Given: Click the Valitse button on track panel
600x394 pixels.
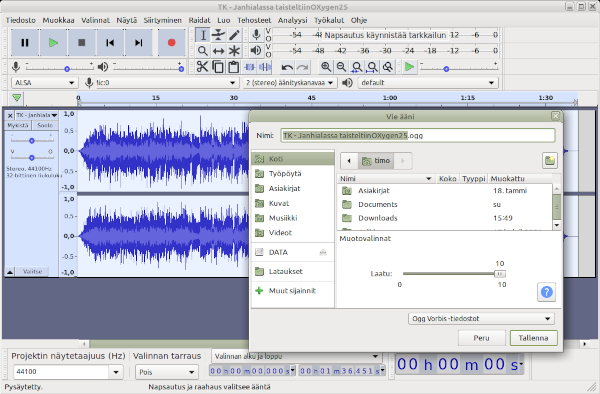Looking at the screenshot, I should coord(32,272).
